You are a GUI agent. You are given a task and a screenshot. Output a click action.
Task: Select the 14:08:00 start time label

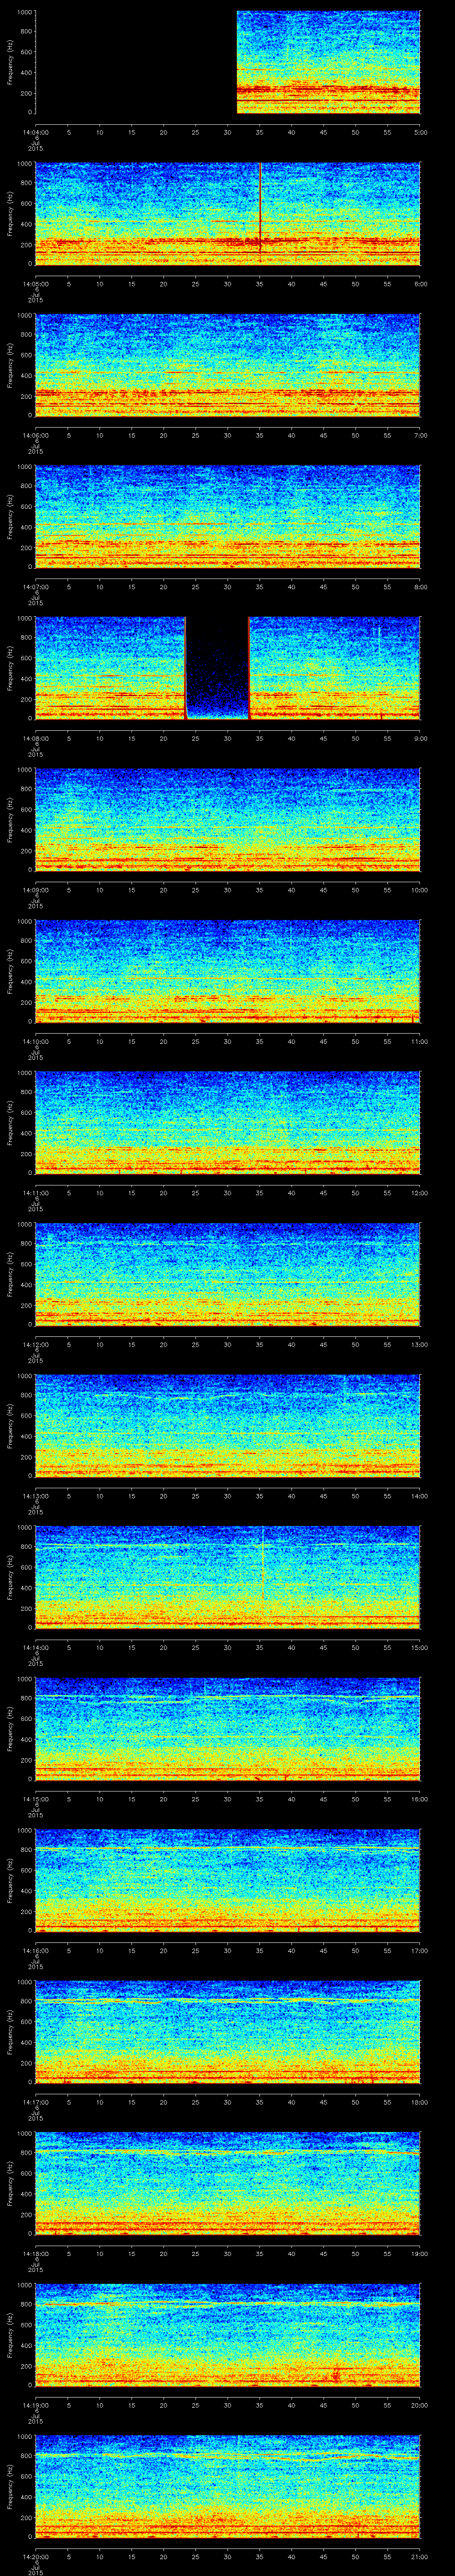[x=35, y=738]
